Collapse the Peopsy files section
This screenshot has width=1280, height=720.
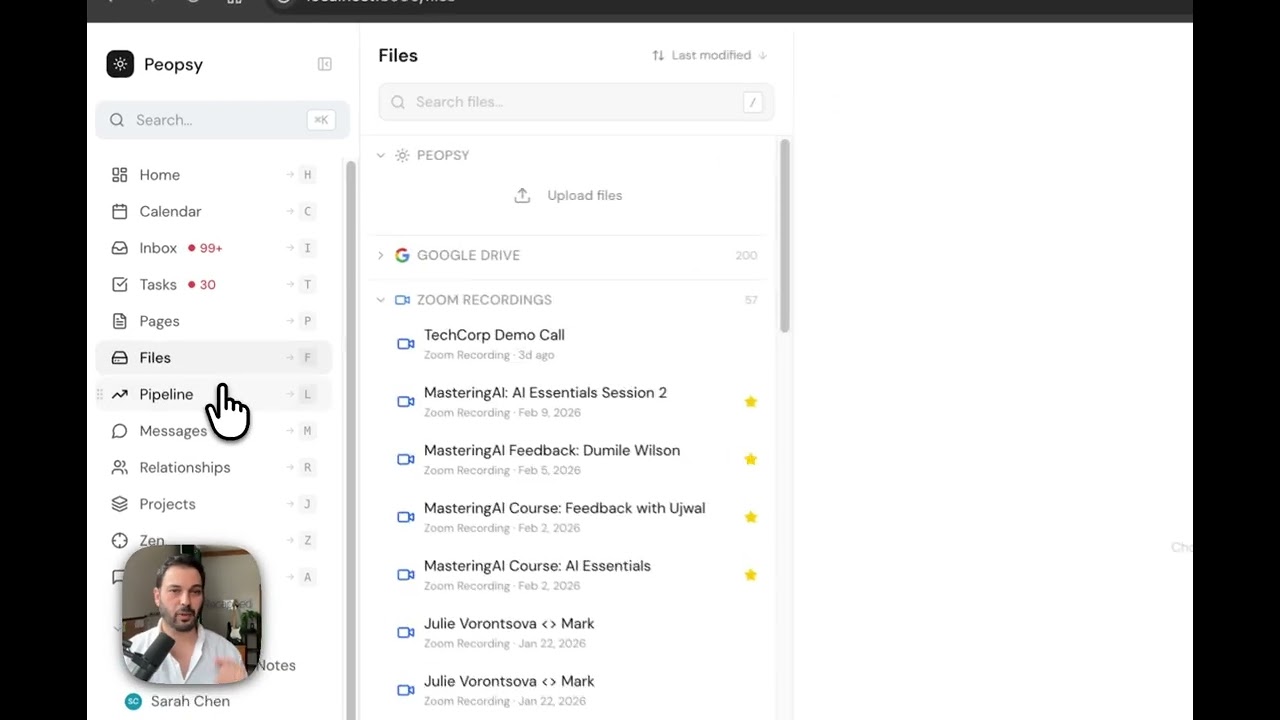[381, 155]
